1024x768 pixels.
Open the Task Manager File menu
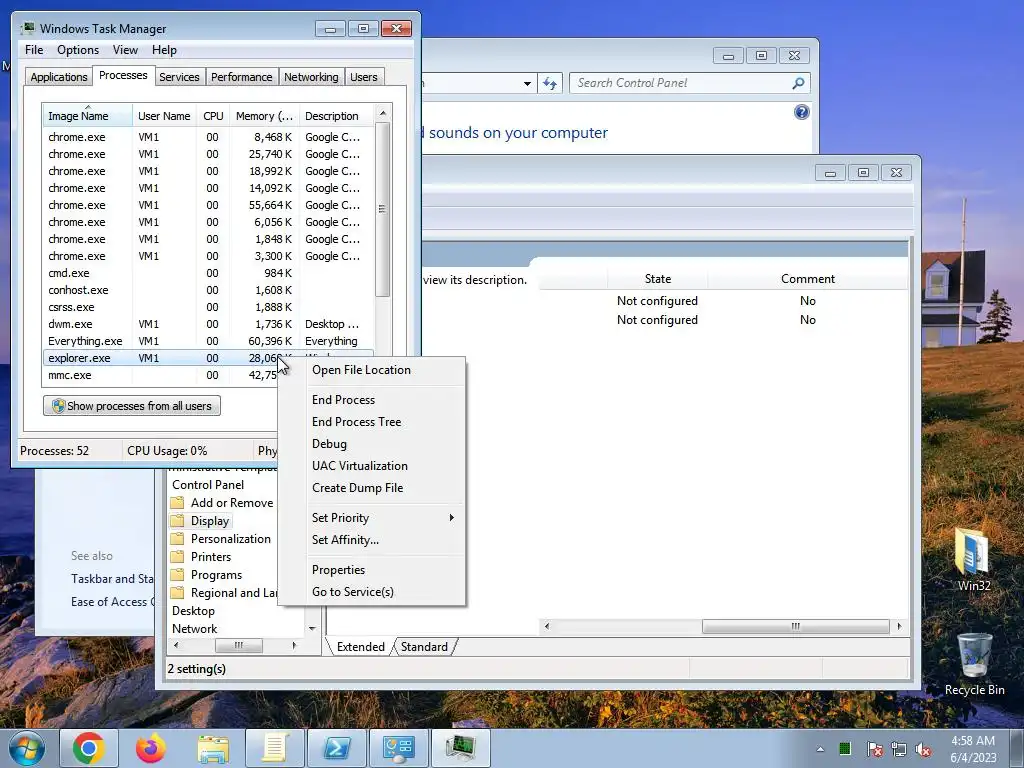point(34,50)
